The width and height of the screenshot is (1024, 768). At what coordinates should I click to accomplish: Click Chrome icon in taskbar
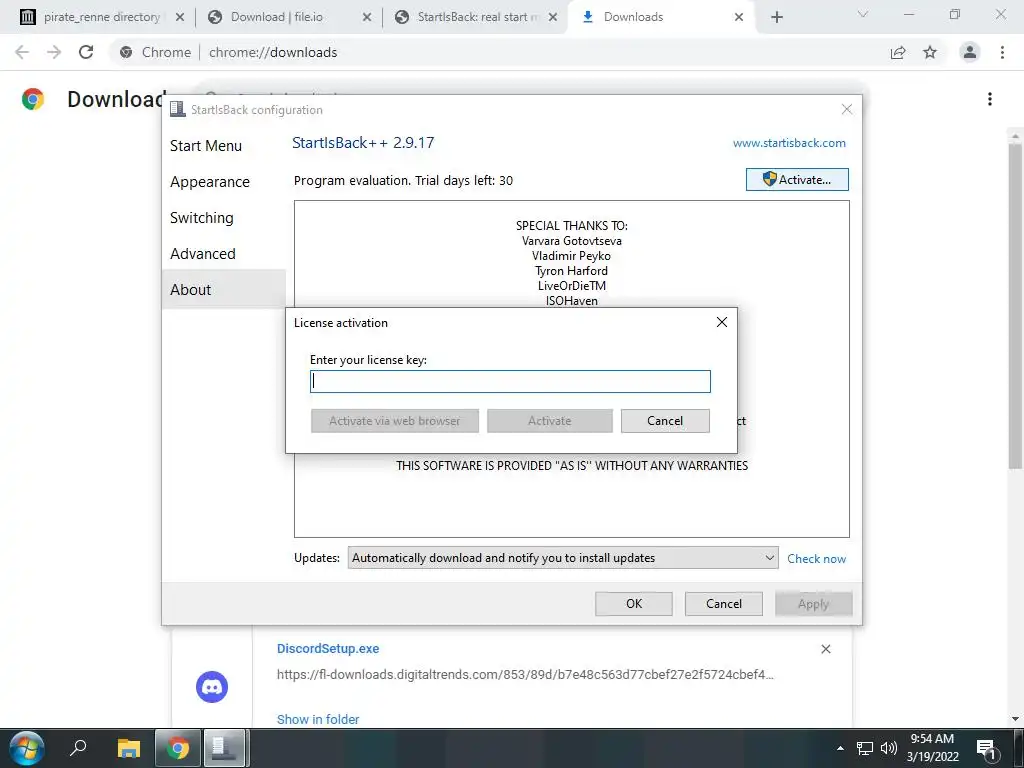[177, 748]
